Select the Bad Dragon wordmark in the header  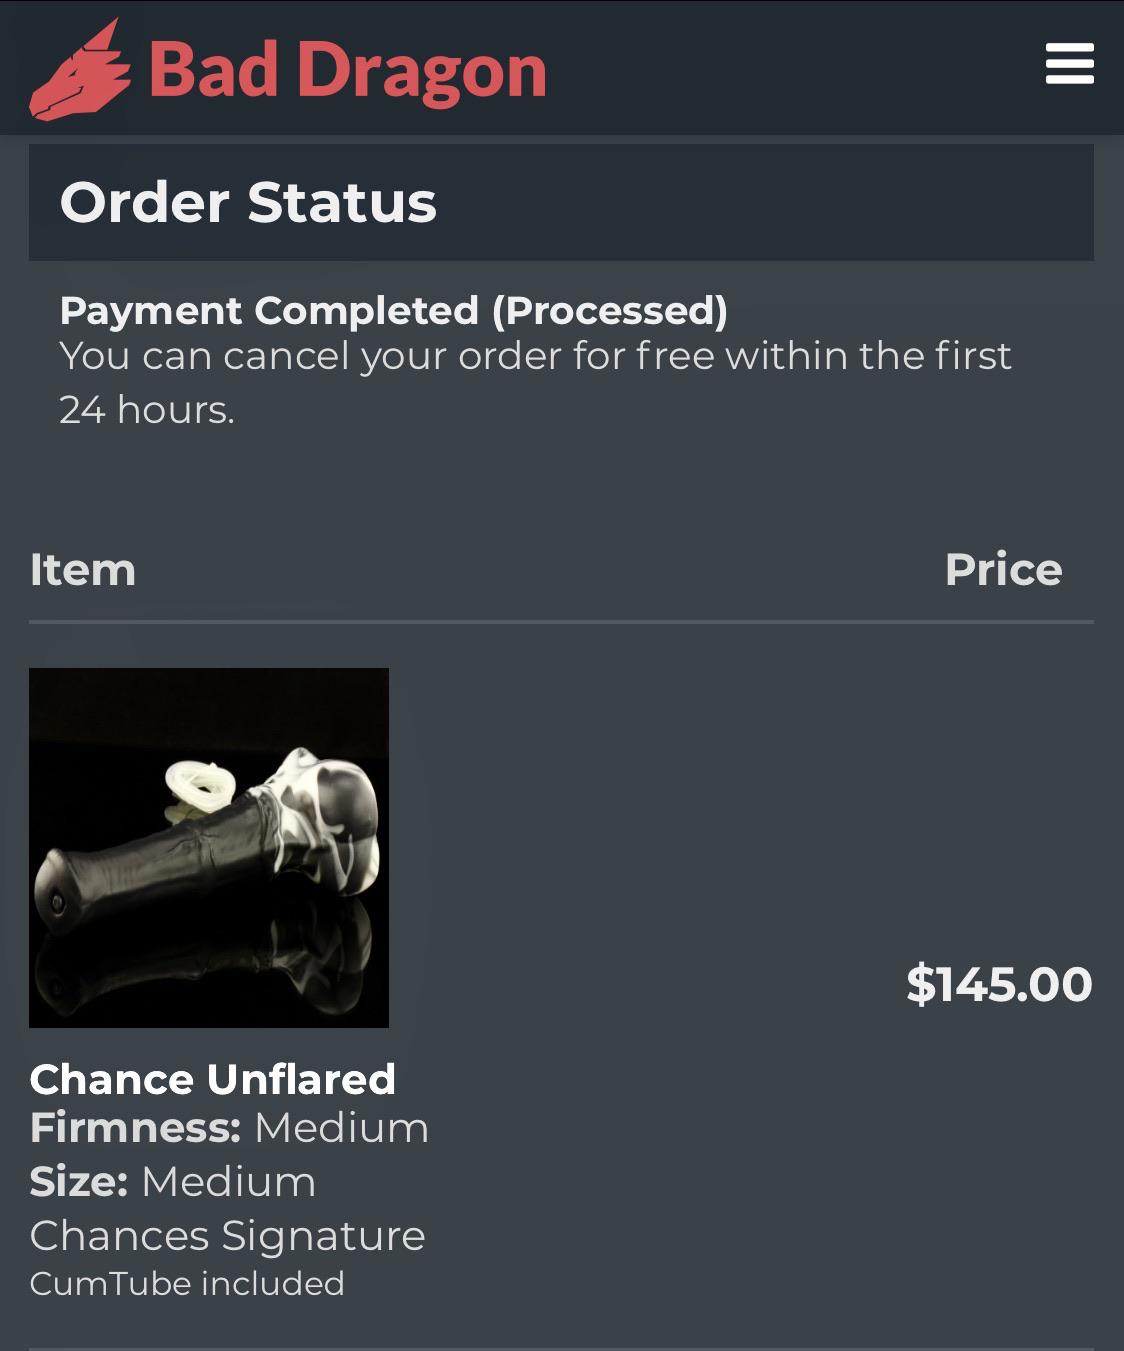(x=345, y=70)
